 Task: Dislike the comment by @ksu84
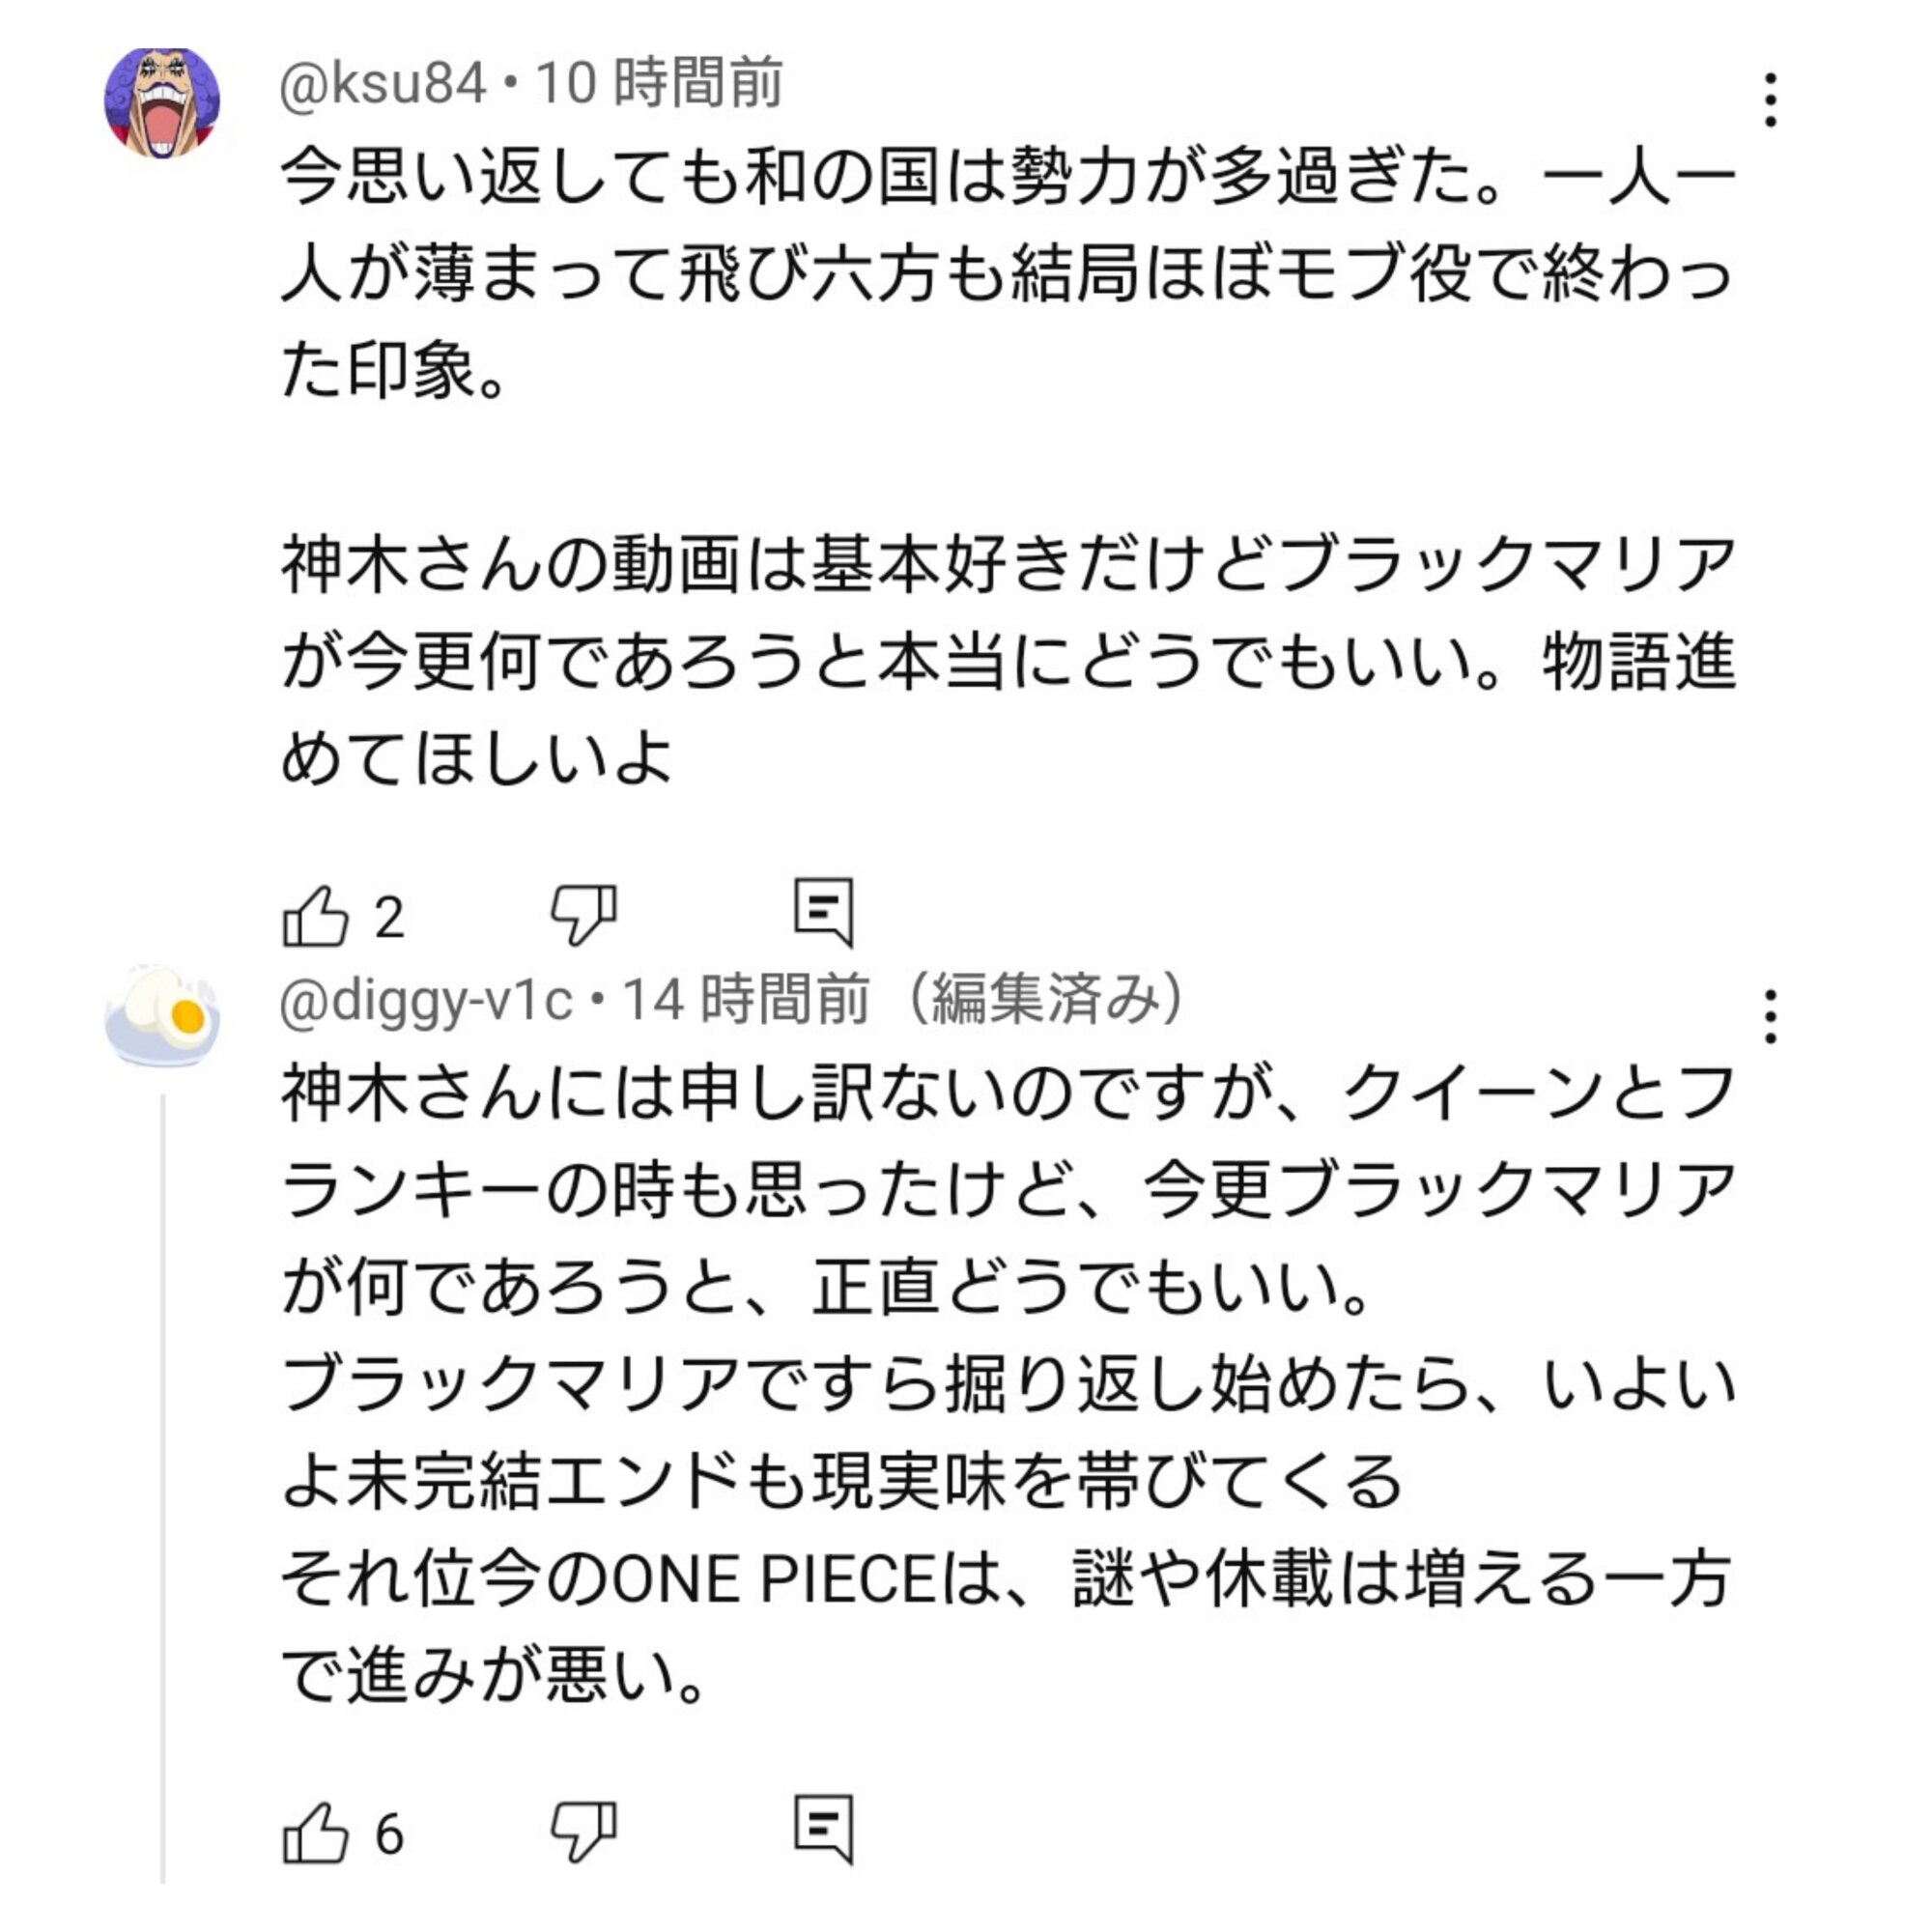(x=584, y=914)
